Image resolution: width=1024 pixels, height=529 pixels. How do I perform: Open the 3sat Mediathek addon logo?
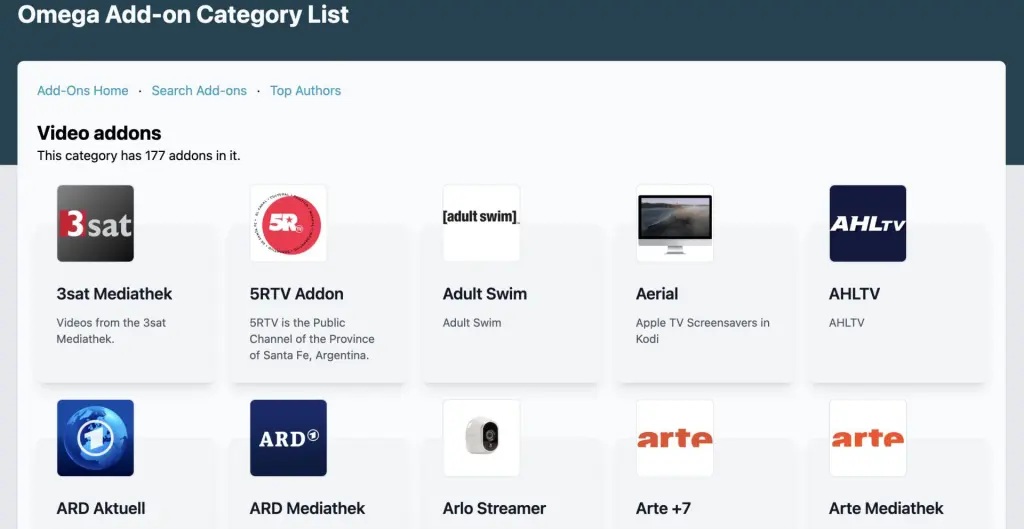(x=95, y=223)
